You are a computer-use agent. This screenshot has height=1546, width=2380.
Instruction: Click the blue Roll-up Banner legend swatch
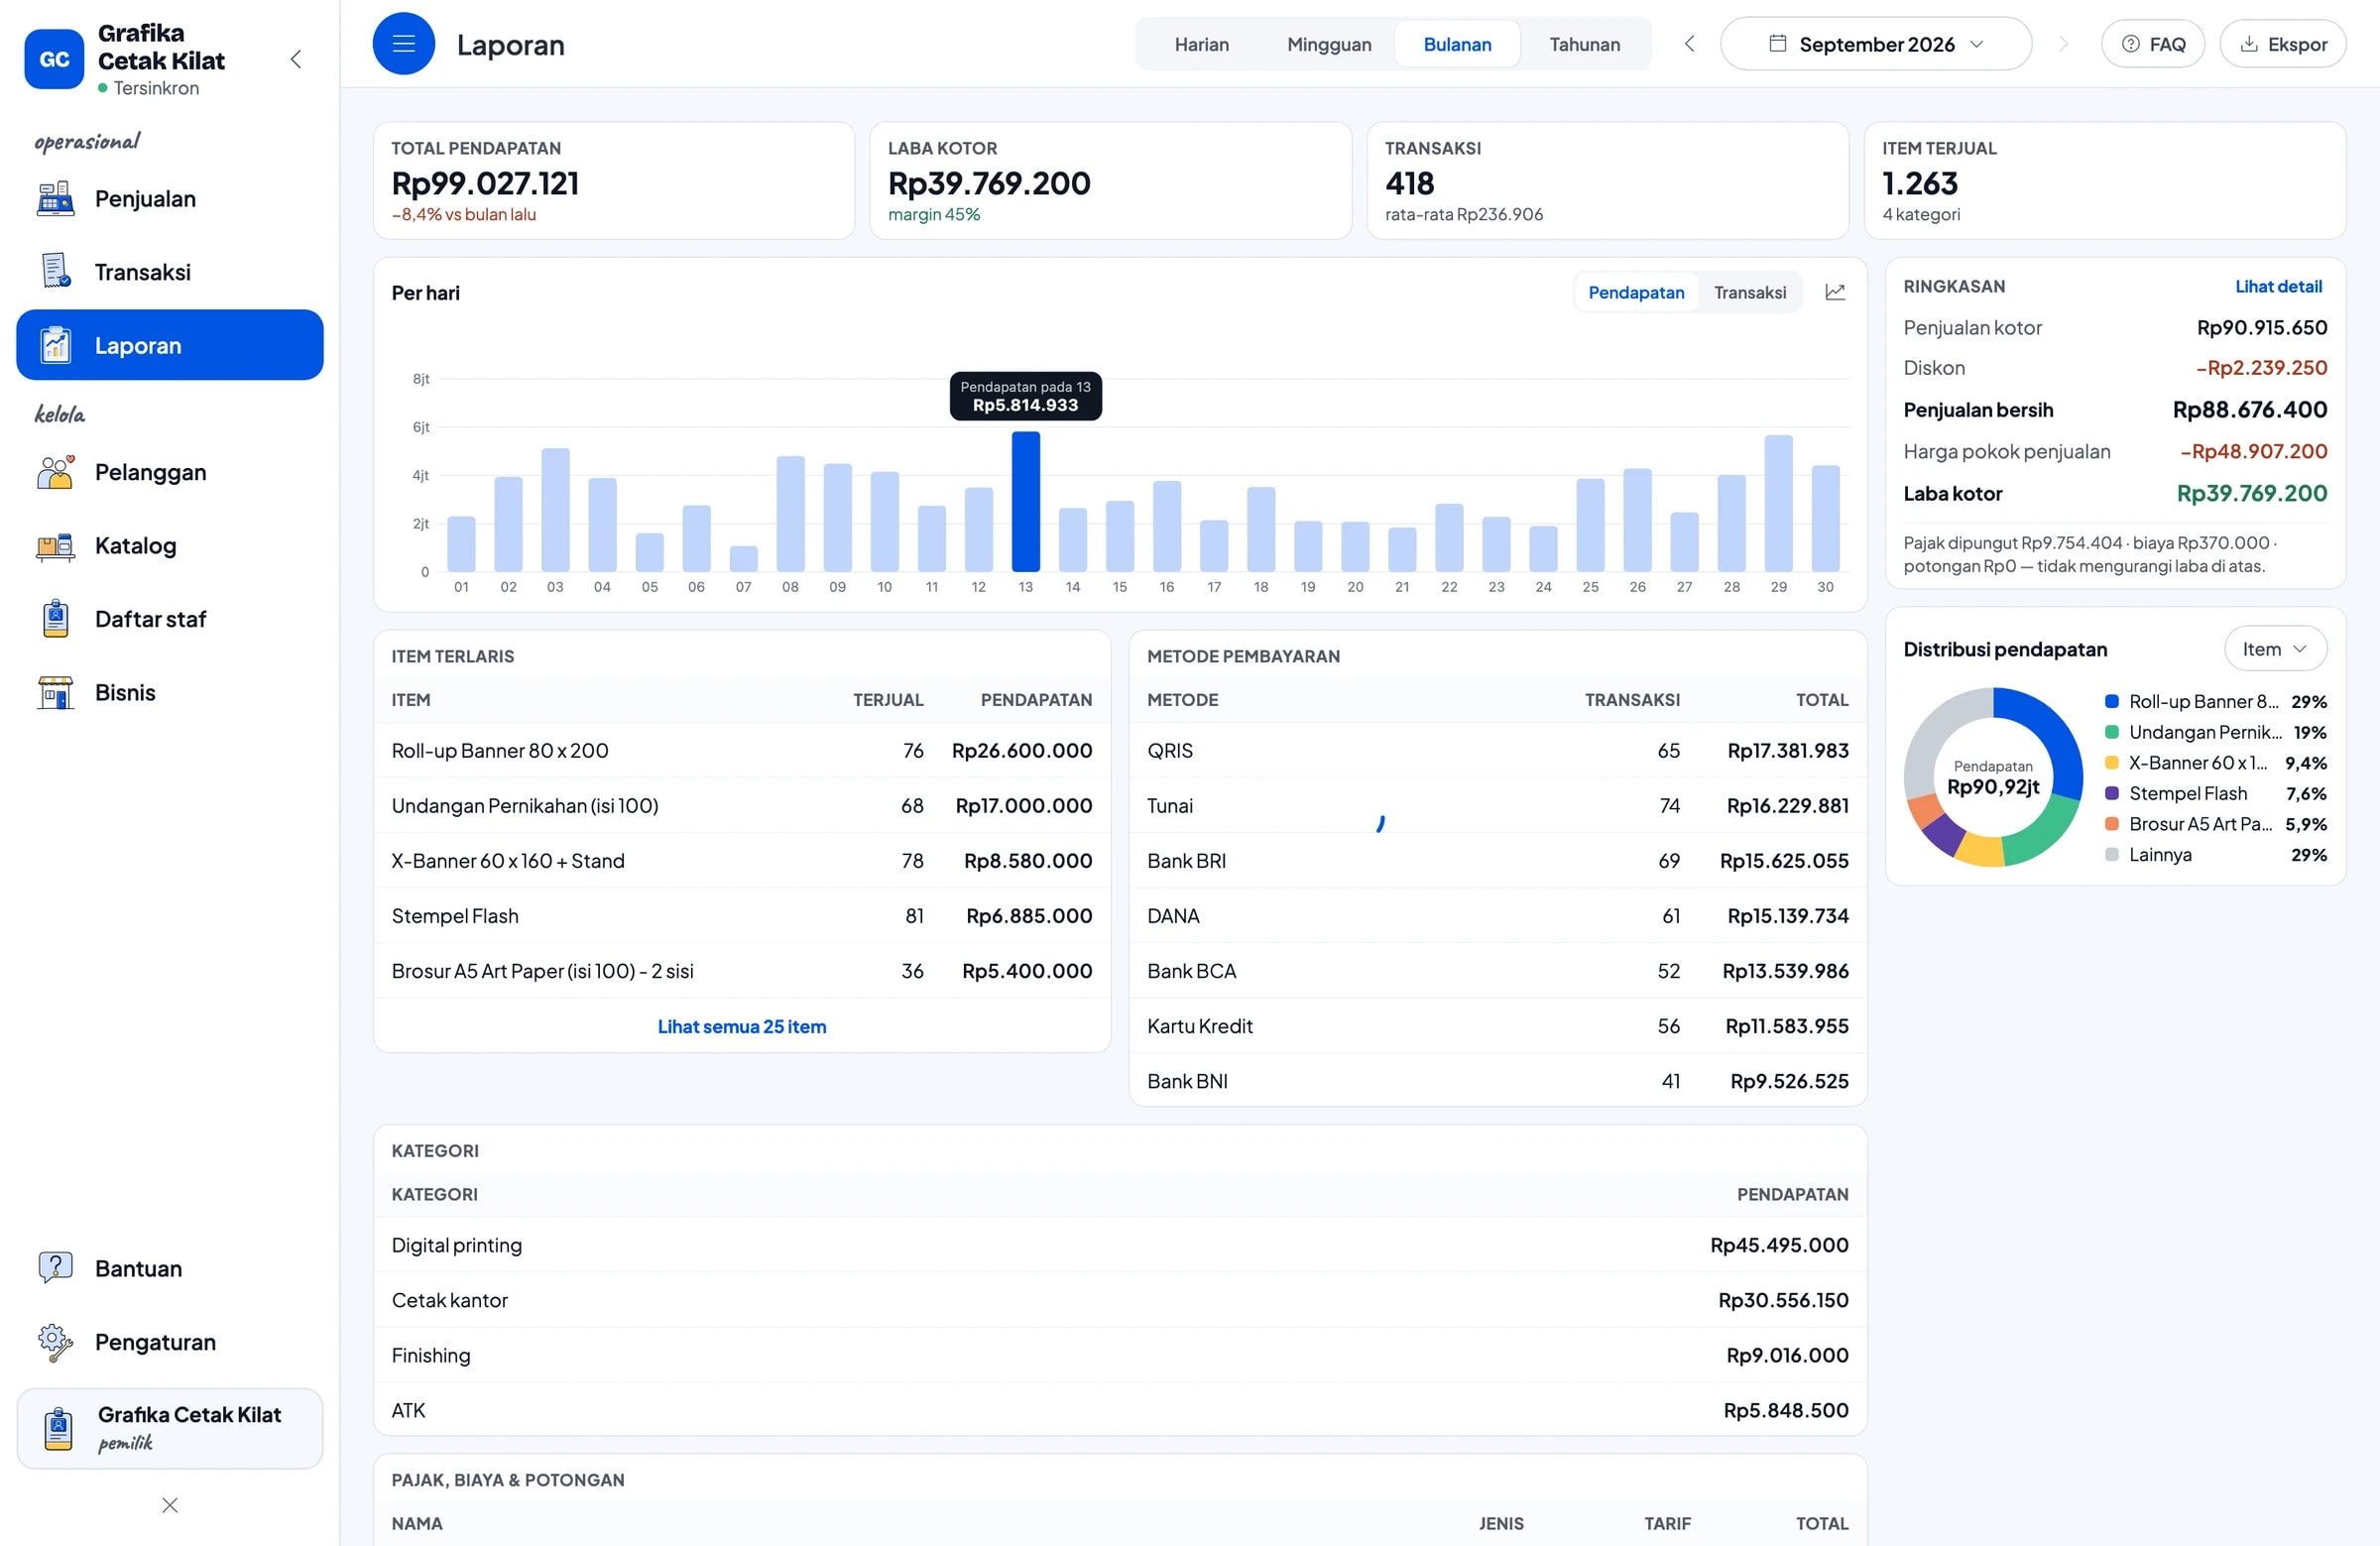(2111, 701)
